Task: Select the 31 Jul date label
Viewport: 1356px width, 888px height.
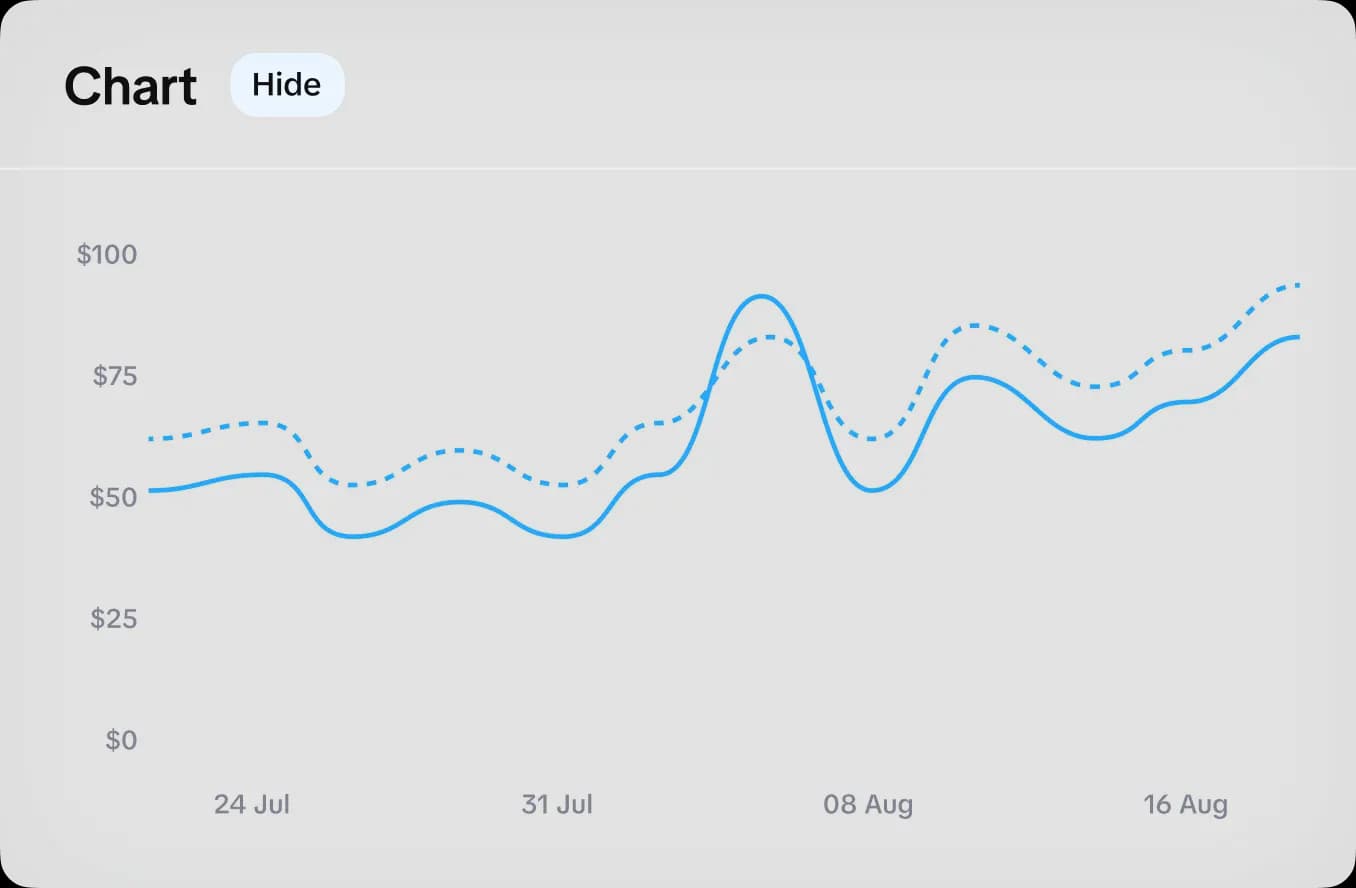Action: [556, 804]
